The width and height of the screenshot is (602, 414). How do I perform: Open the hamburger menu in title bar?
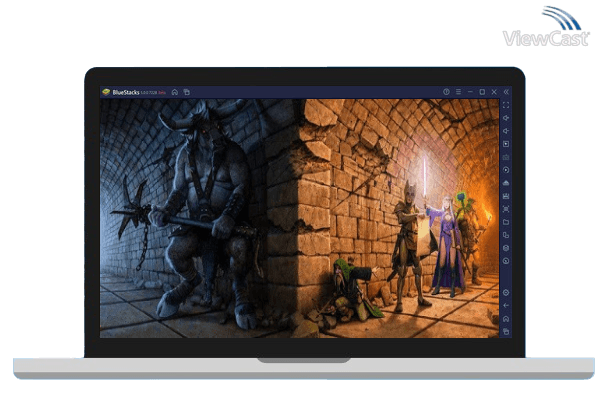(458, 92)
